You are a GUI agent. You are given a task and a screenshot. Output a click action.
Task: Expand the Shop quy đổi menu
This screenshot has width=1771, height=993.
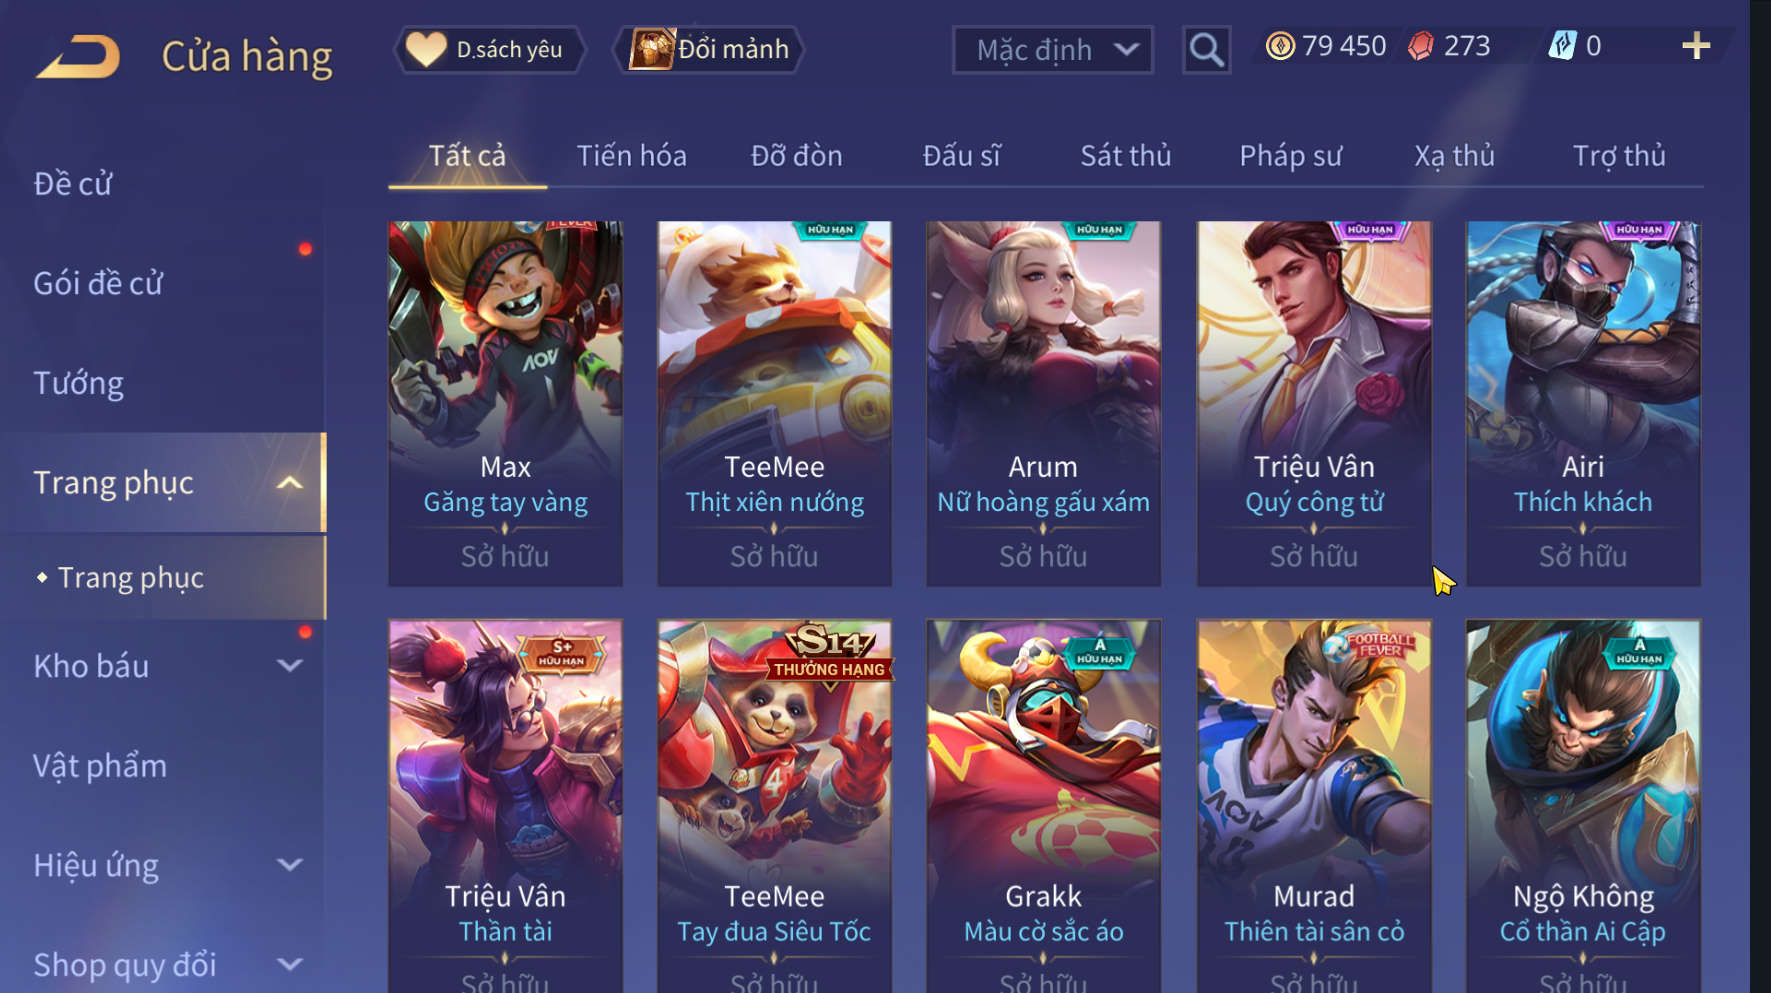[x=289, y=965]
